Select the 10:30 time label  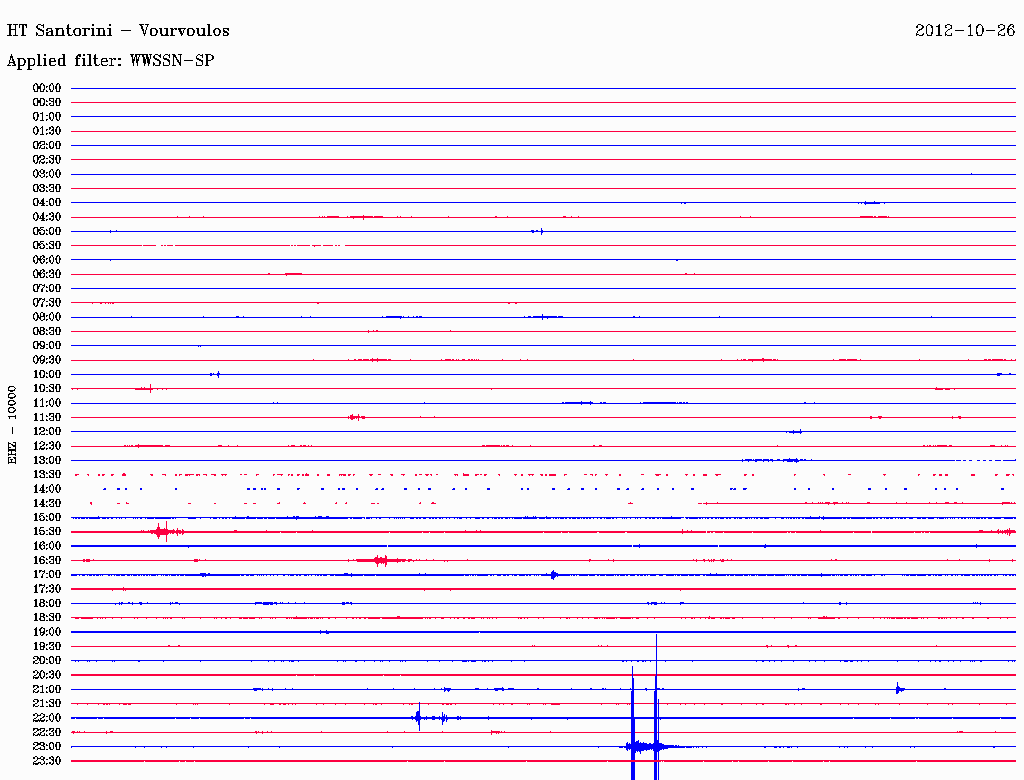coord(47,389)
